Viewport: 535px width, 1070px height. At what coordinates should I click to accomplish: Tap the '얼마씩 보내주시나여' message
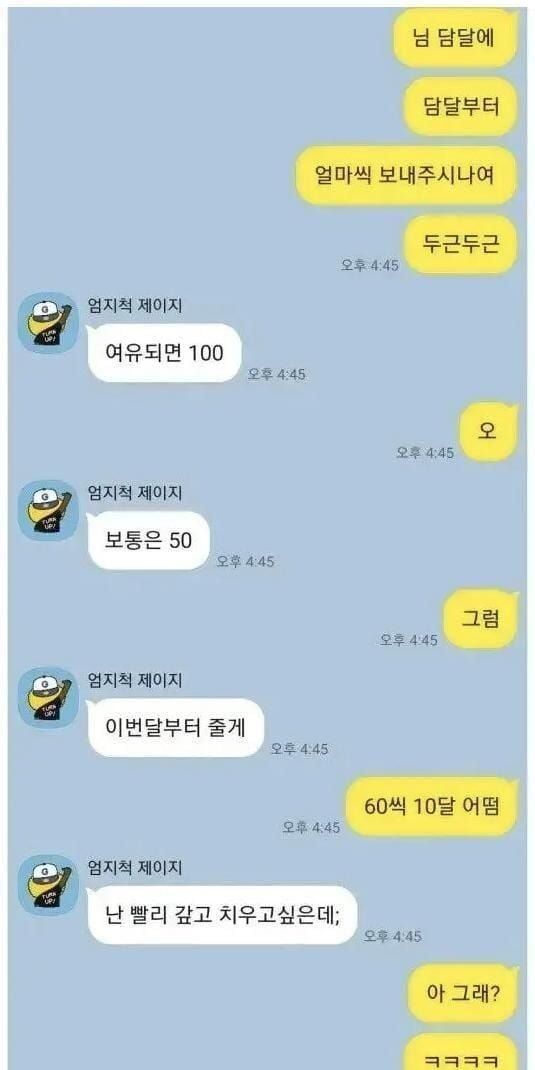pyautogui.click(x=405, y=175)
